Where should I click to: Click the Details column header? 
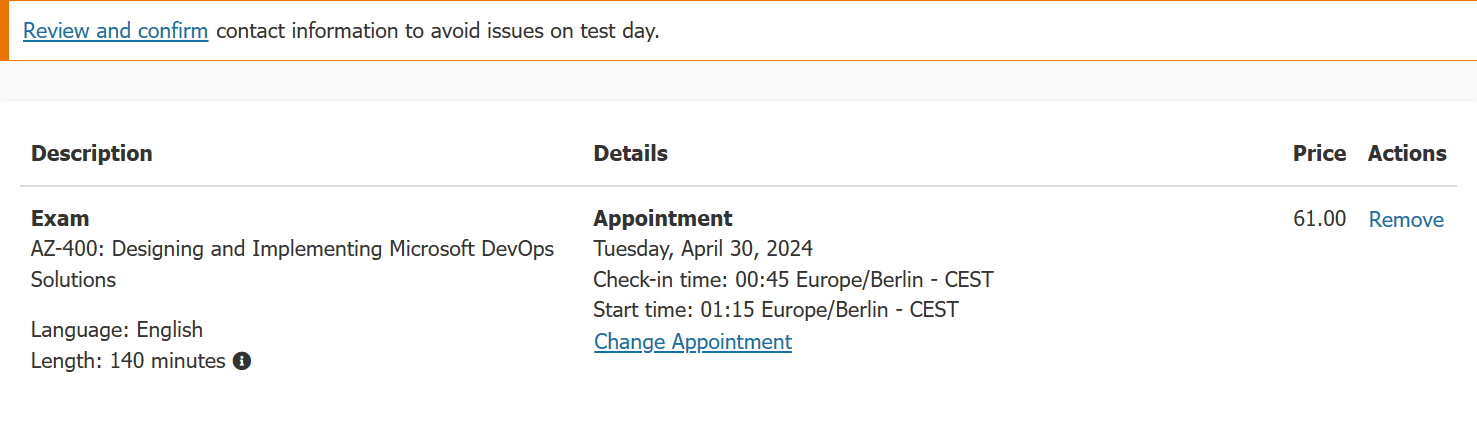[630, 153]
